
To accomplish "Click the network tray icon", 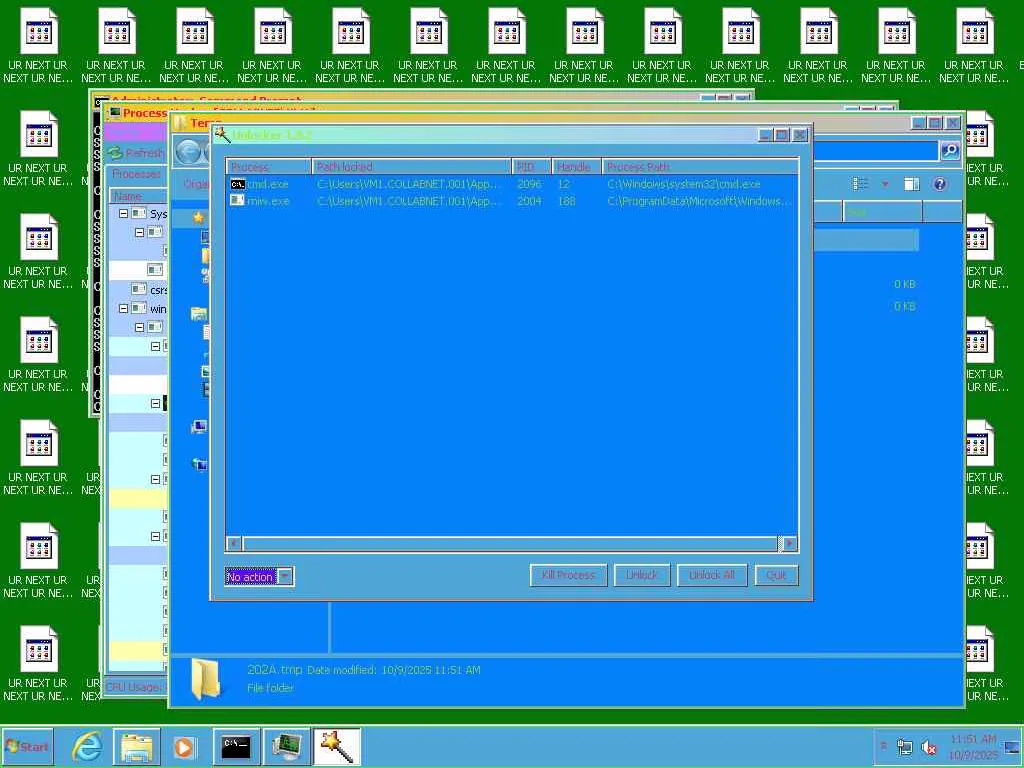I will pyautogui.click(x=904, y=746).
